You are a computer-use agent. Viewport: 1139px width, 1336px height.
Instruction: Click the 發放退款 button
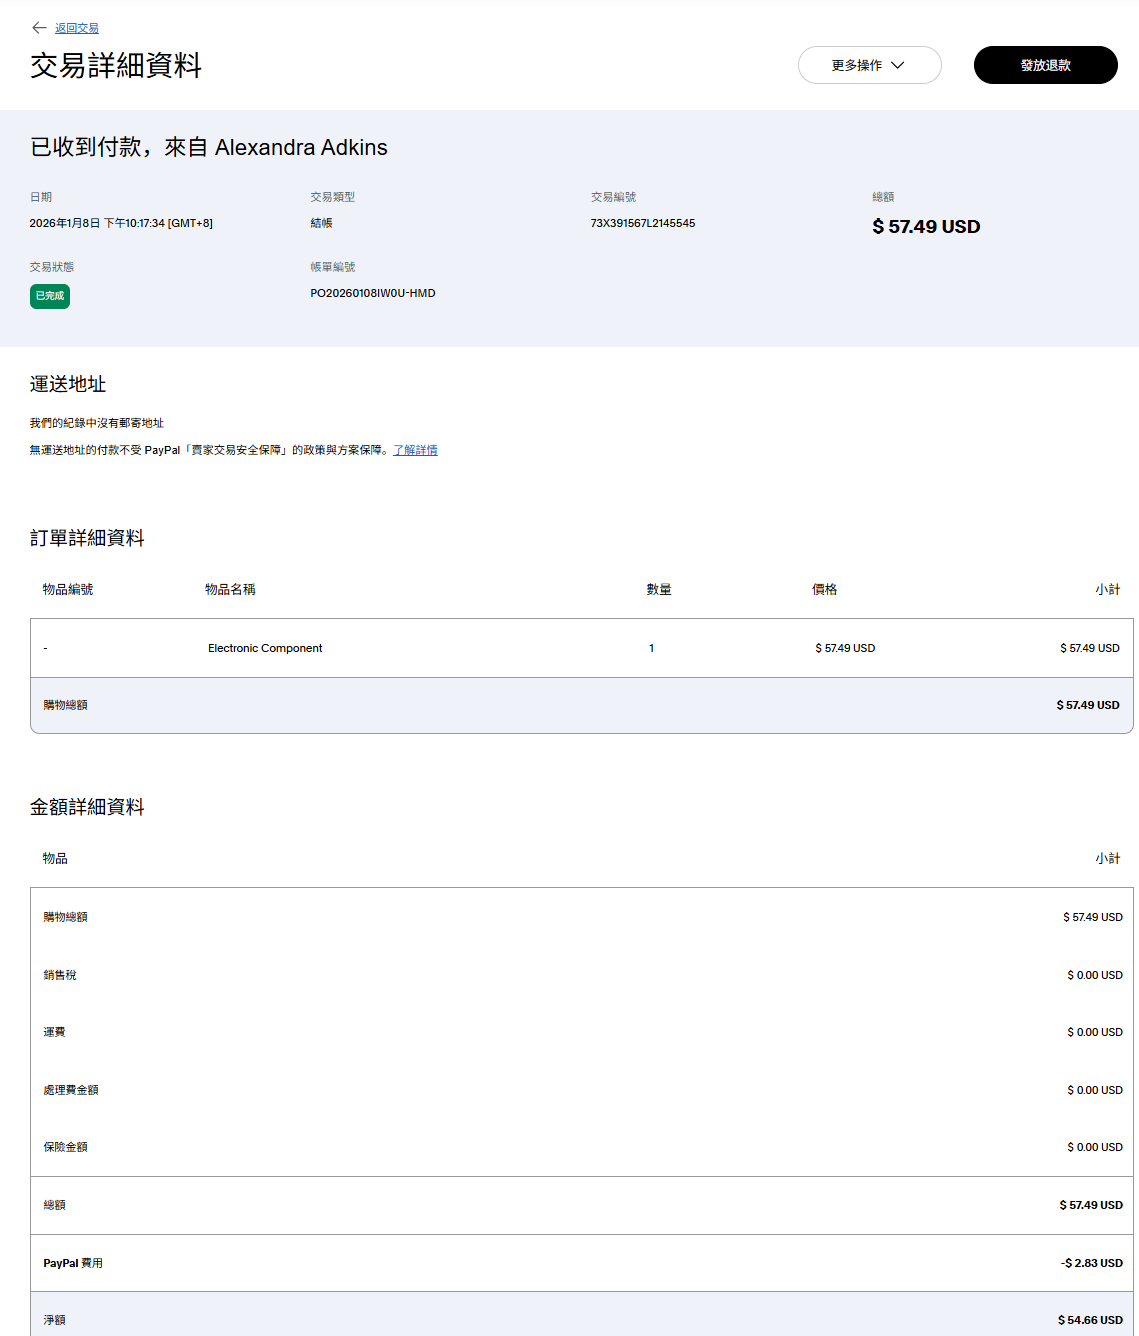click(x=1045, y=65)
